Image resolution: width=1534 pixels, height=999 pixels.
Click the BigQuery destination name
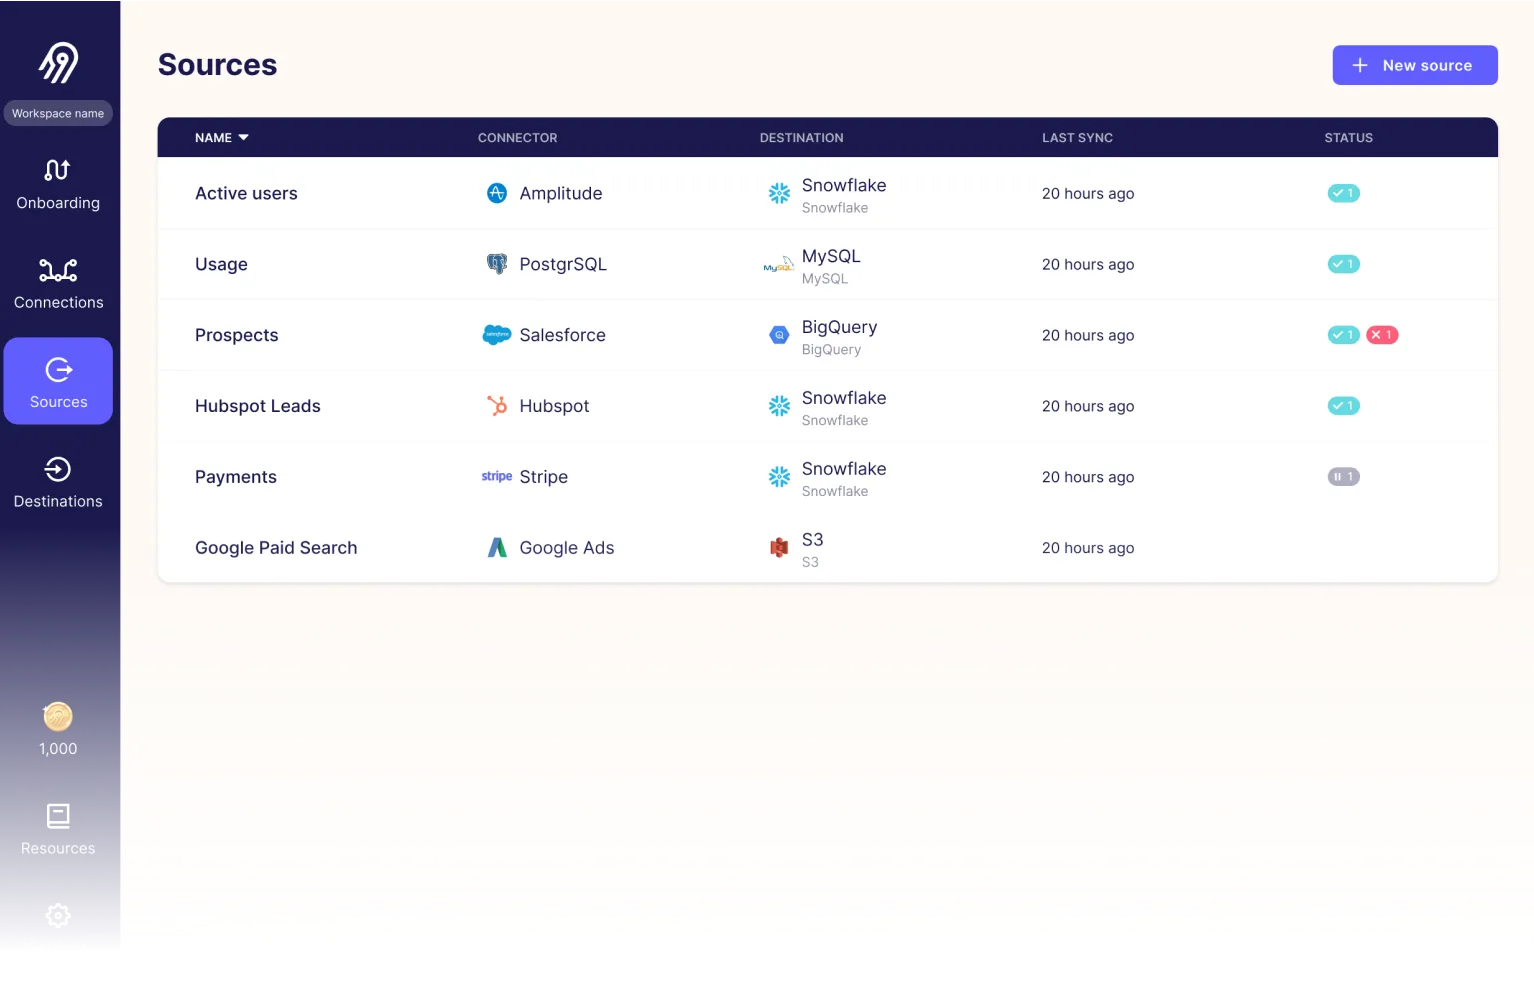click(x=839, y=327)
